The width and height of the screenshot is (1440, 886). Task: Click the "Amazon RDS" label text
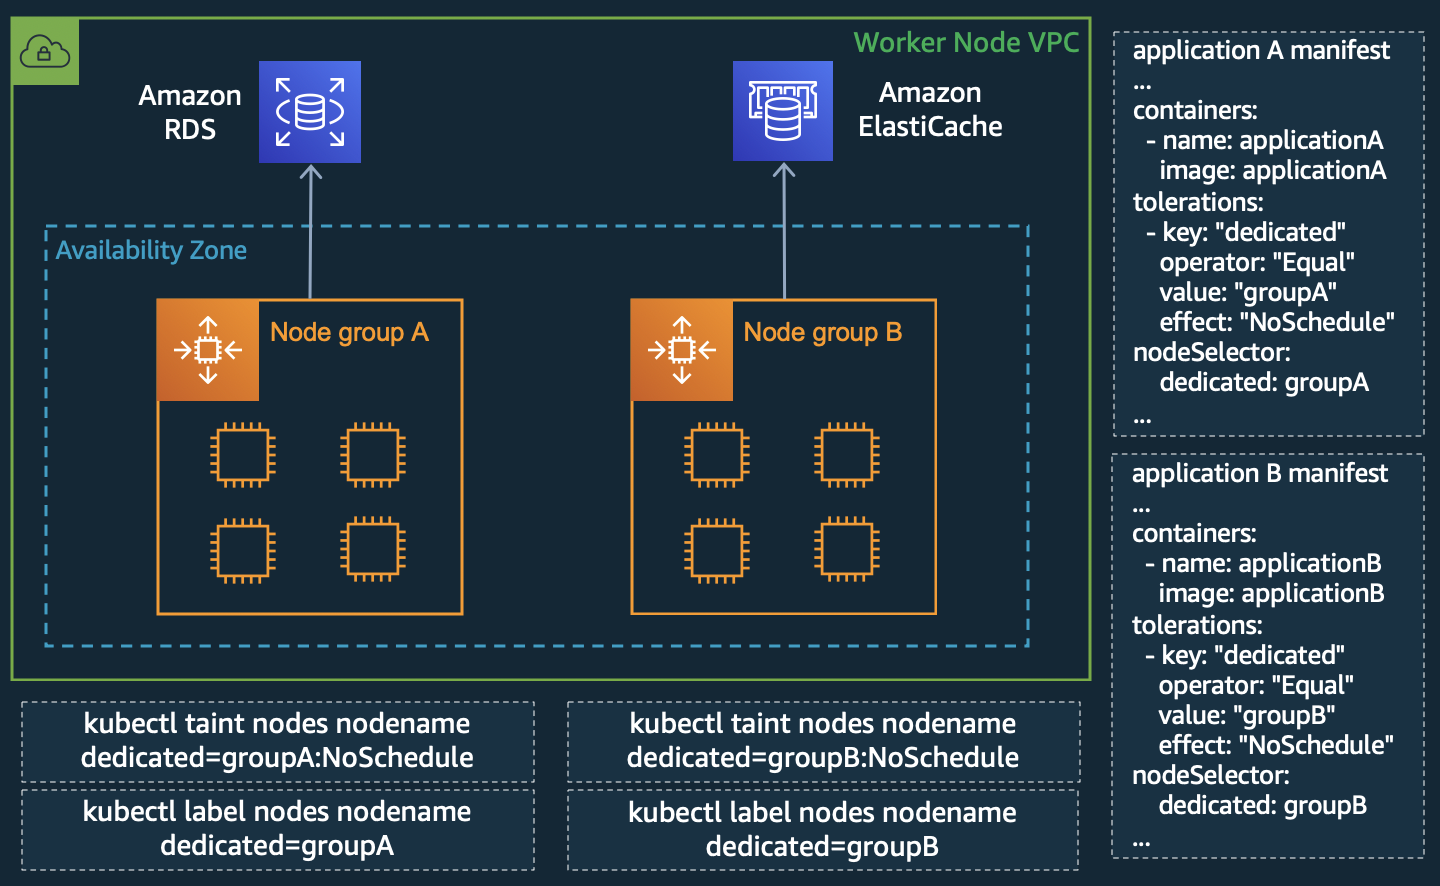(x=190, y=112)
